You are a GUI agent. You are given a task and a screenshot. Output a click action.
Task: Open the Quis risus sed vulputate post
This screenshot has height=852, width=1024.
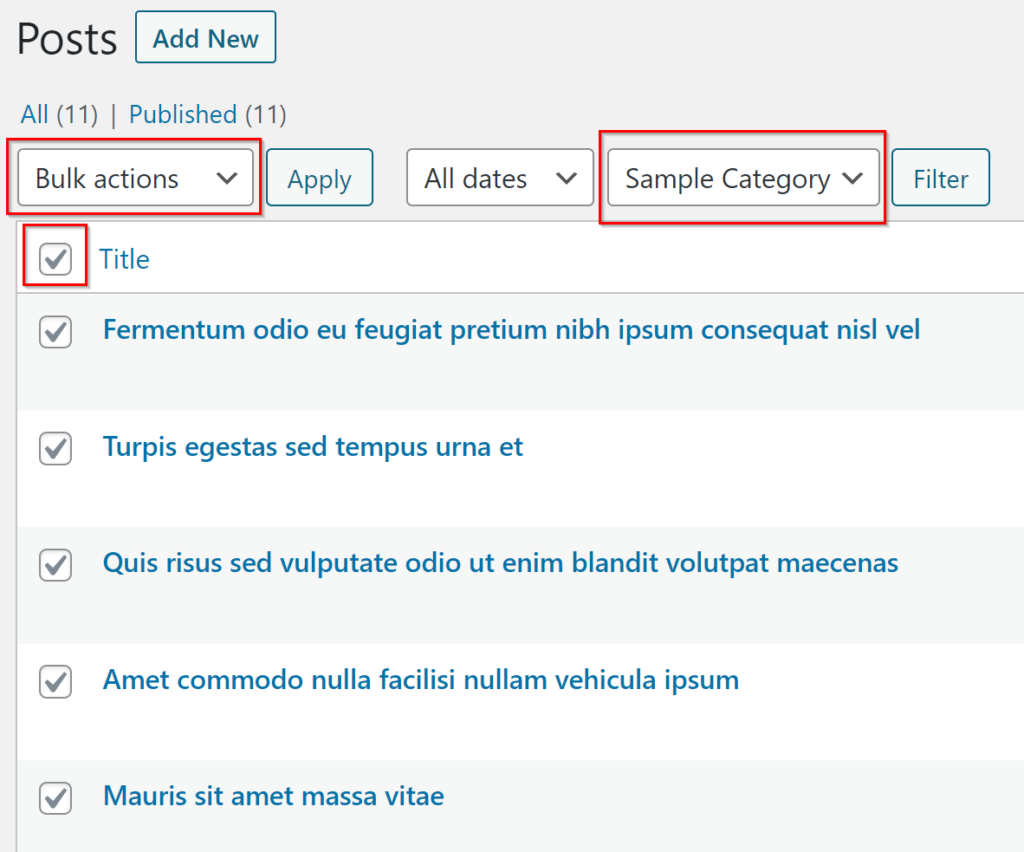500,563
